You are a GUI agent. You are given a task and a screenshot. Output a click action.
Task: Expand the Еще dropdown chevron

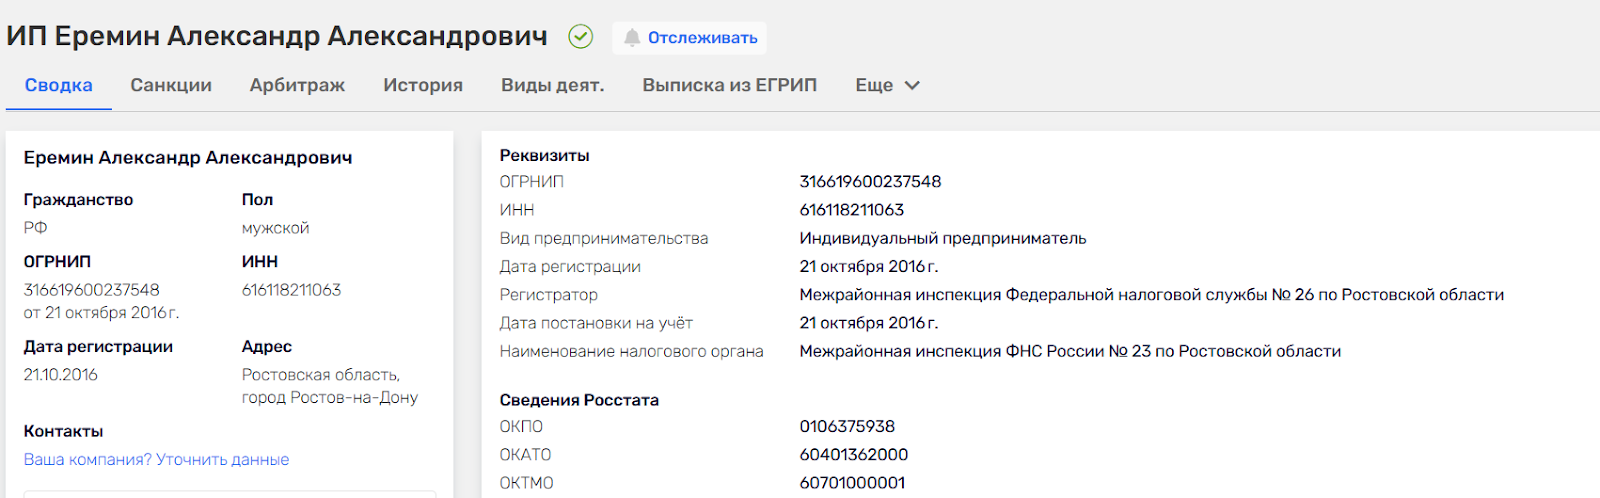912,86
